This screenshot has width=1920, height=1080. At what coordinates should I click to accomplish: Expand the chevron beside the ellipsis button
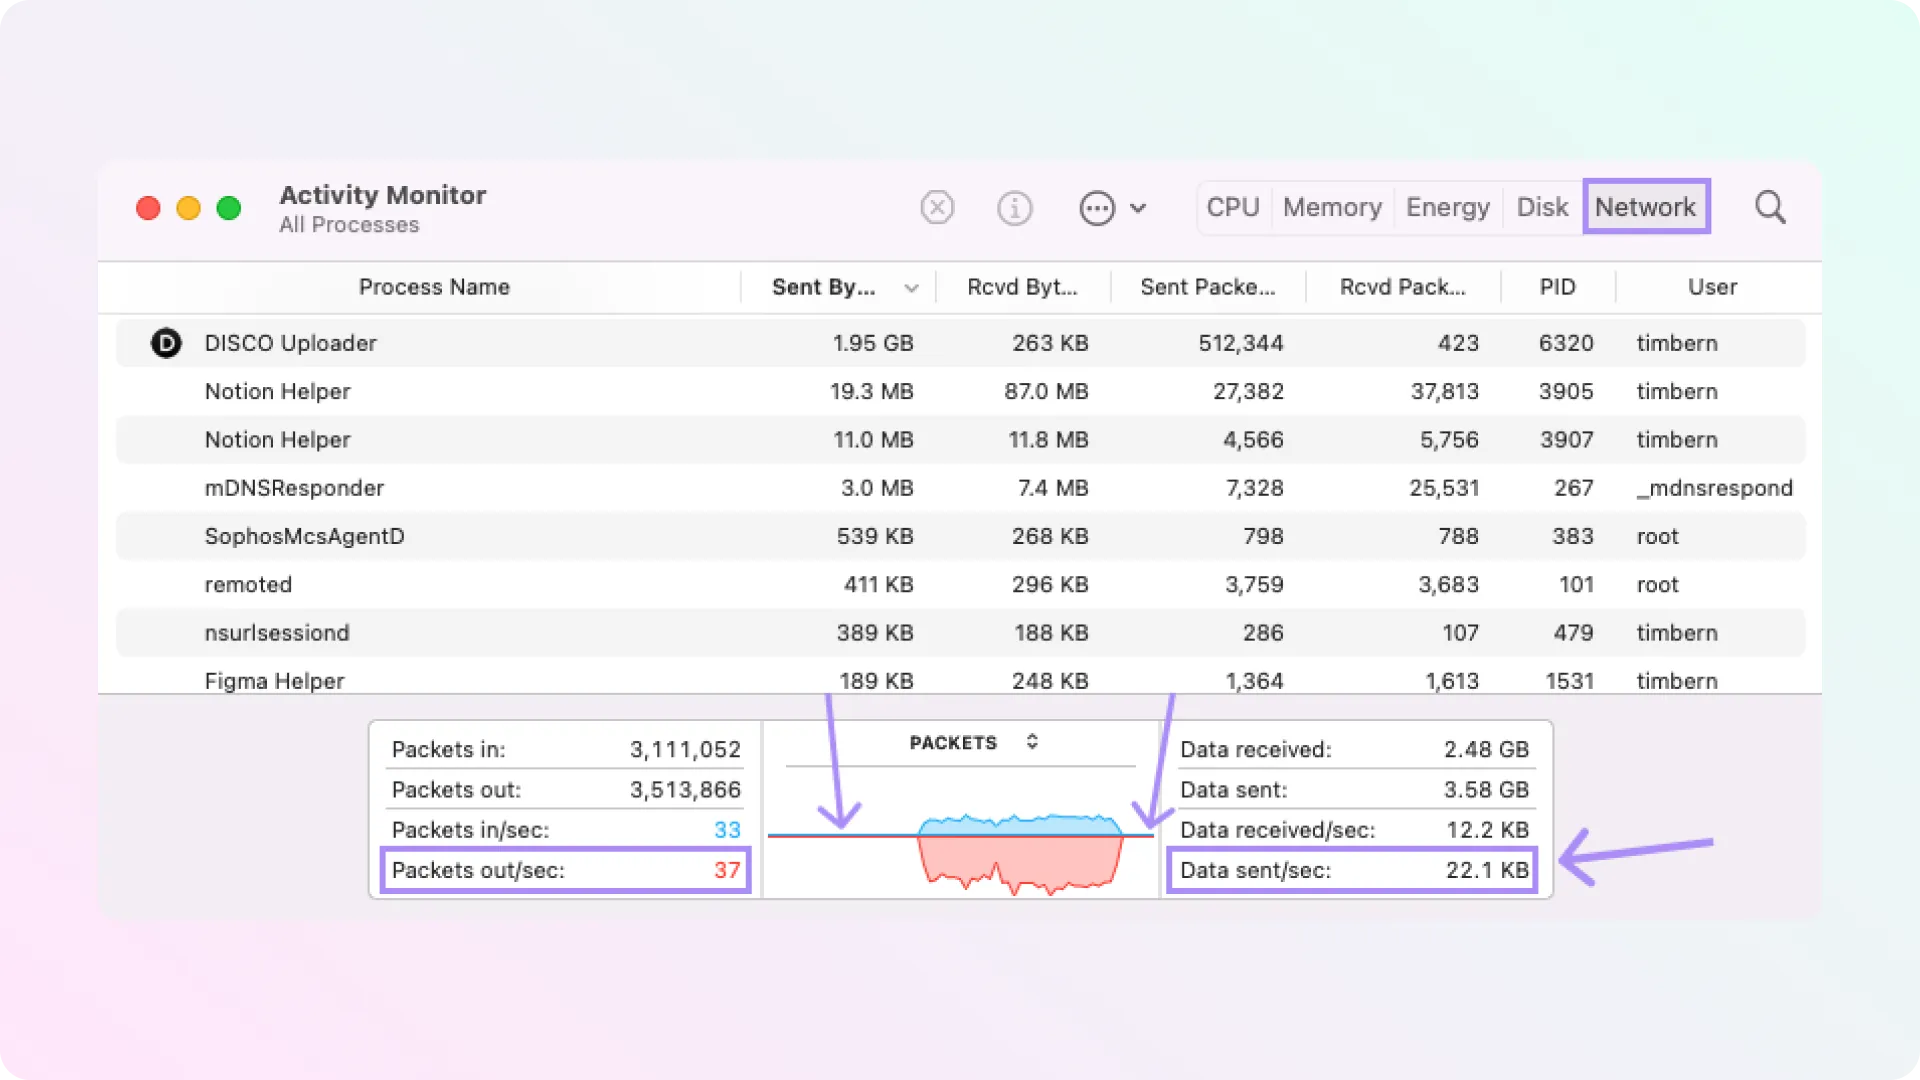tap(1138, 208)
